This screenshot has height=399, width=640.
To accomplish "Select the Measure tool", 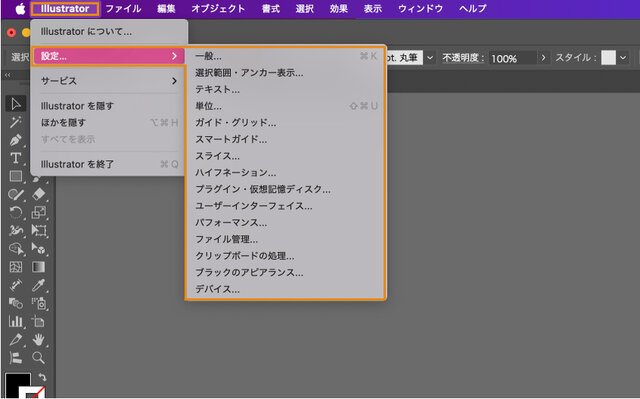I will [x=16, y=285].
